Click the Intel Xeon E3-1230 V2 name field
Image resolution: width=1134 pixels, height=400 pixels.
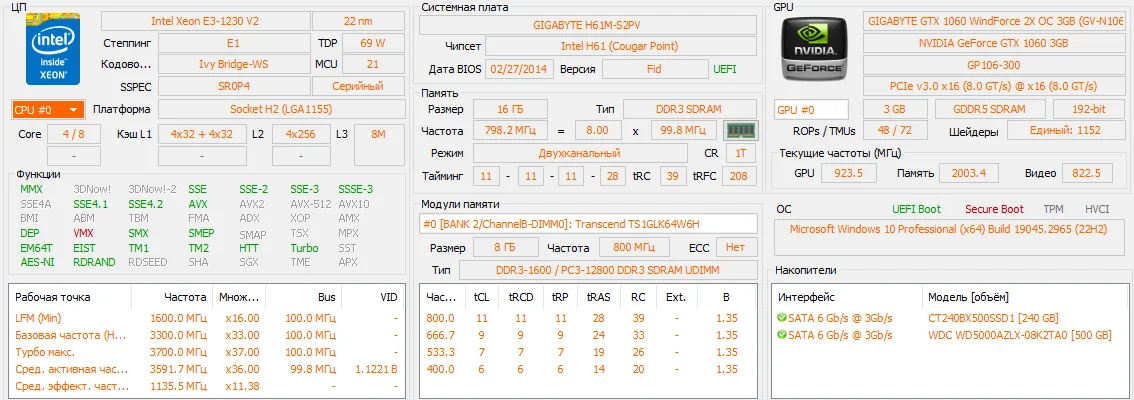click(x=205, y=21)
